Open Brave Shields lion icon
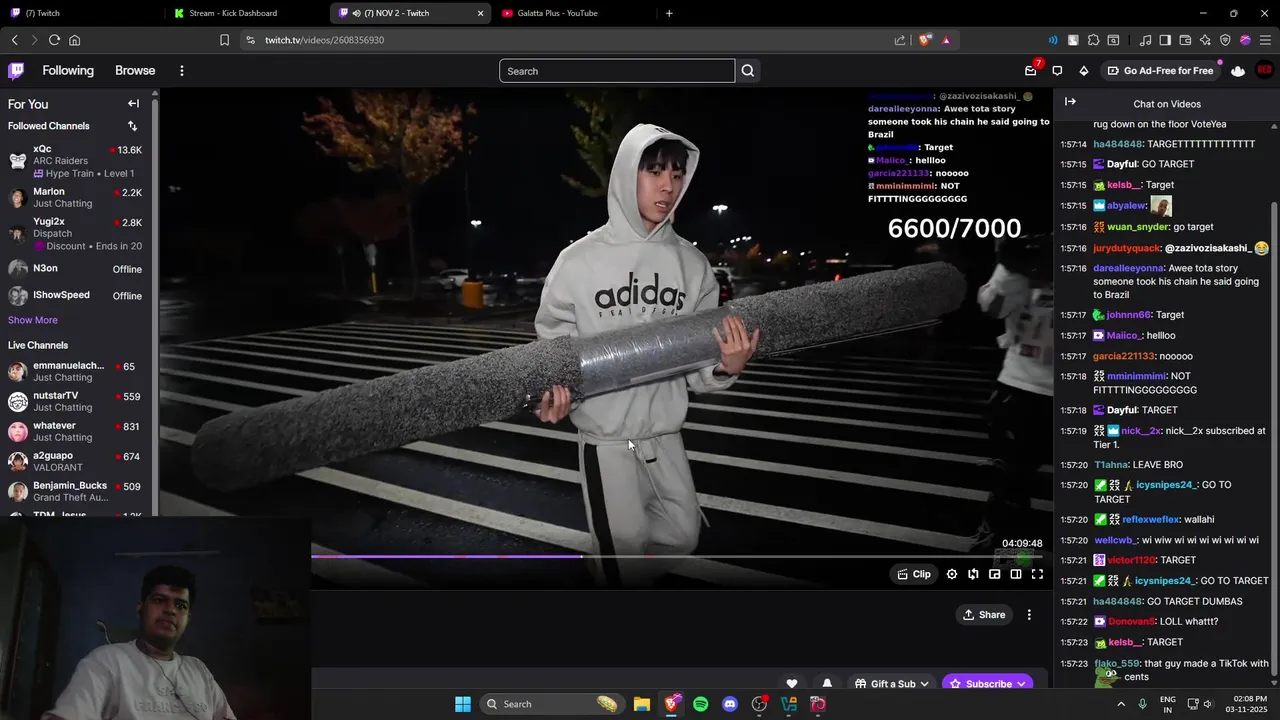The image size is (1280, 720). coord(925,40)
